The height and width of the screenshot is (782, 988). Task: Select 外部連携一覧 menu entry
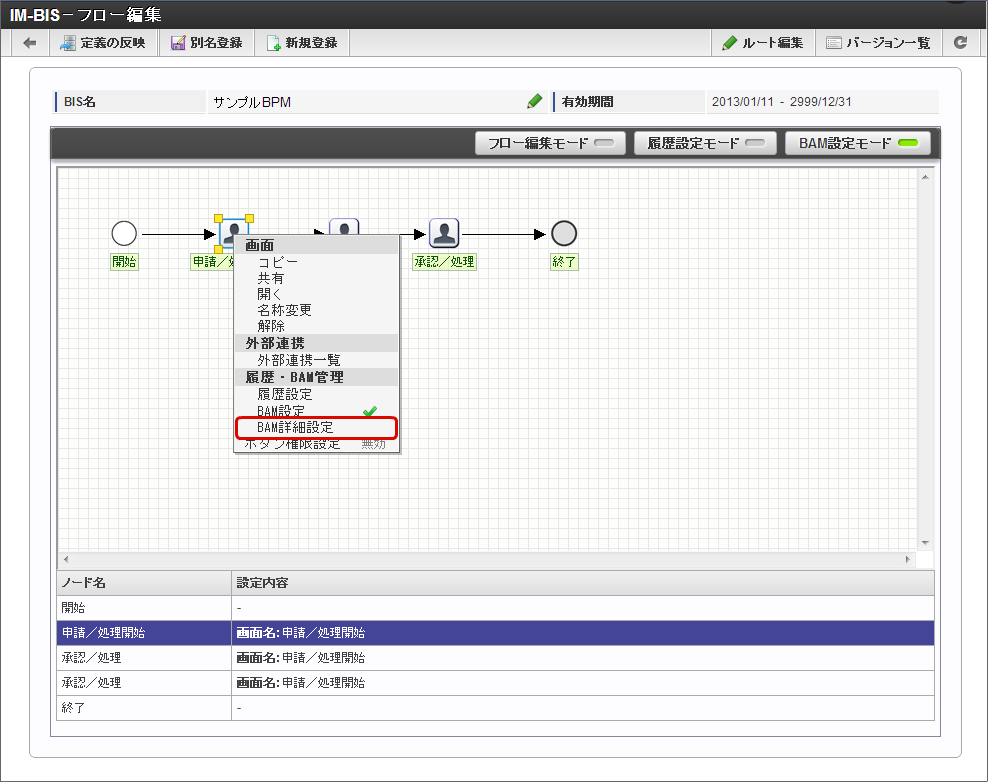tap(299, 360)
